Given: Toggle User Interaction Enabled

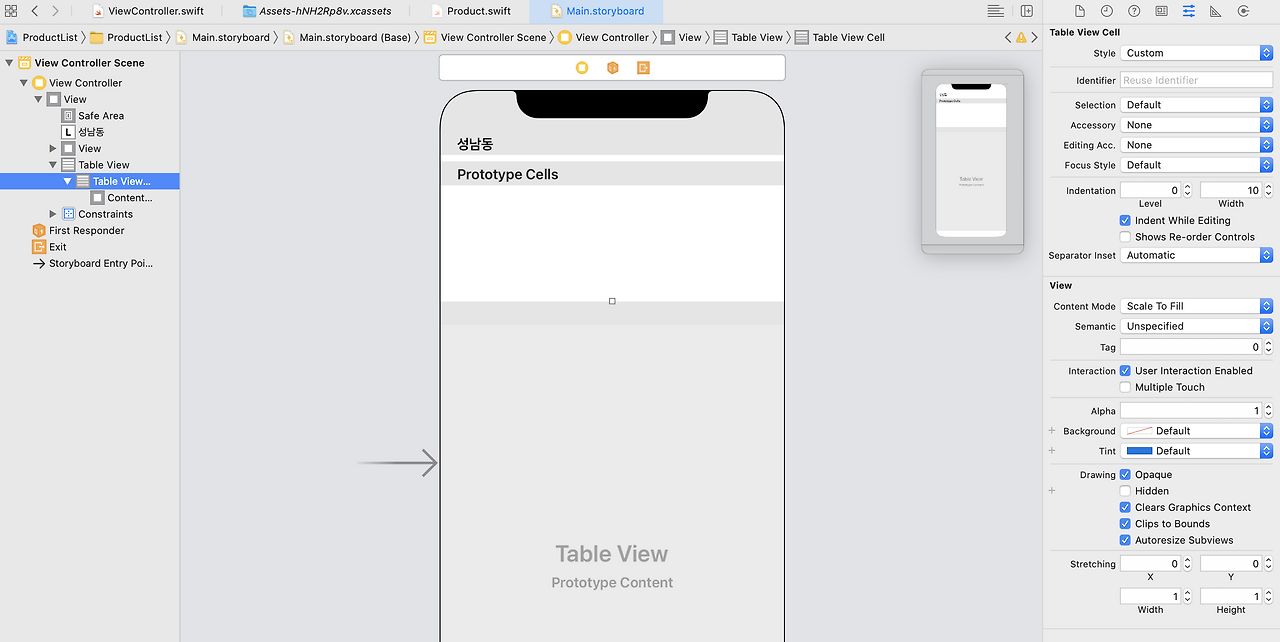Looking at the screenshot, I should tap(1125, 371).
